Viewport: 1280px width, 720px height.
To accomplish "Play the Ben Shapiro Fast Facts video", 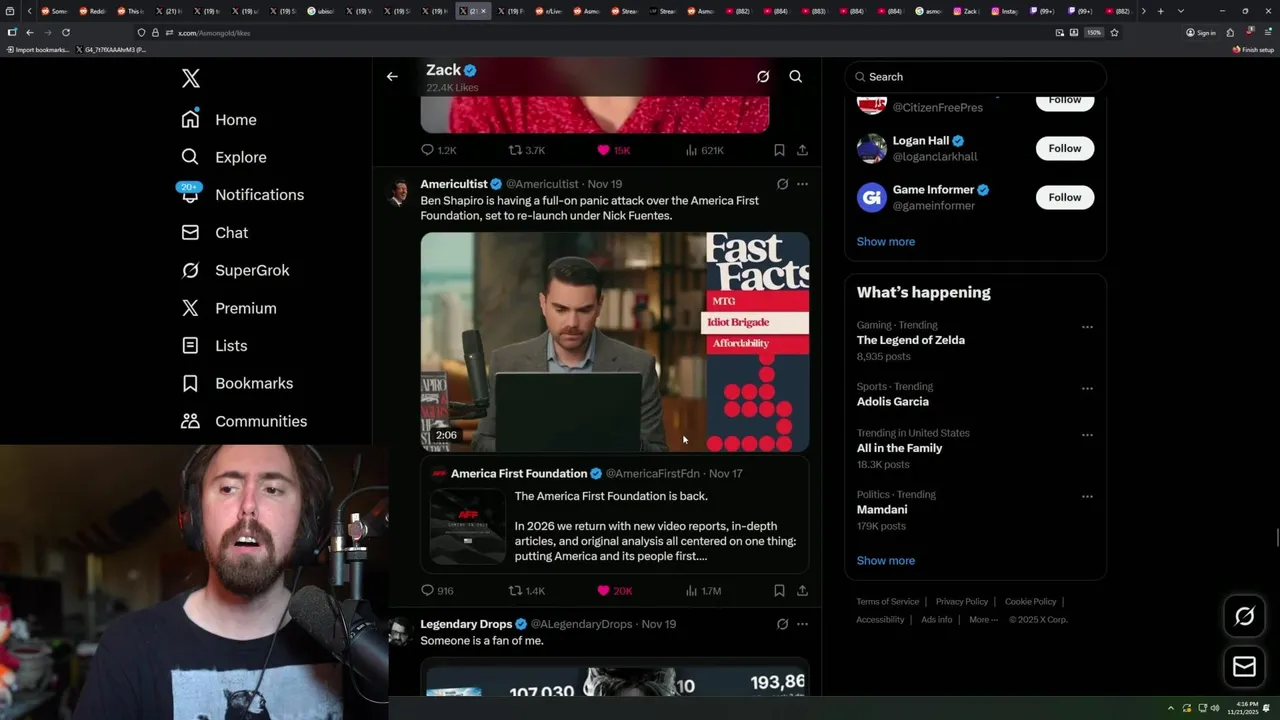I will point(614,342).
